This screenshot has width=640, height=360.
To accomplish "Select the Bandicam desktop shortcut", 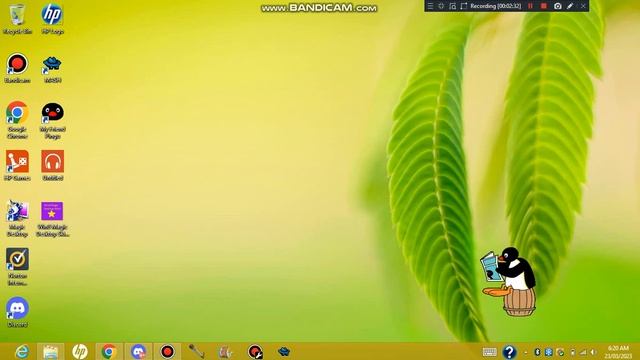I will tap(17, 68).
